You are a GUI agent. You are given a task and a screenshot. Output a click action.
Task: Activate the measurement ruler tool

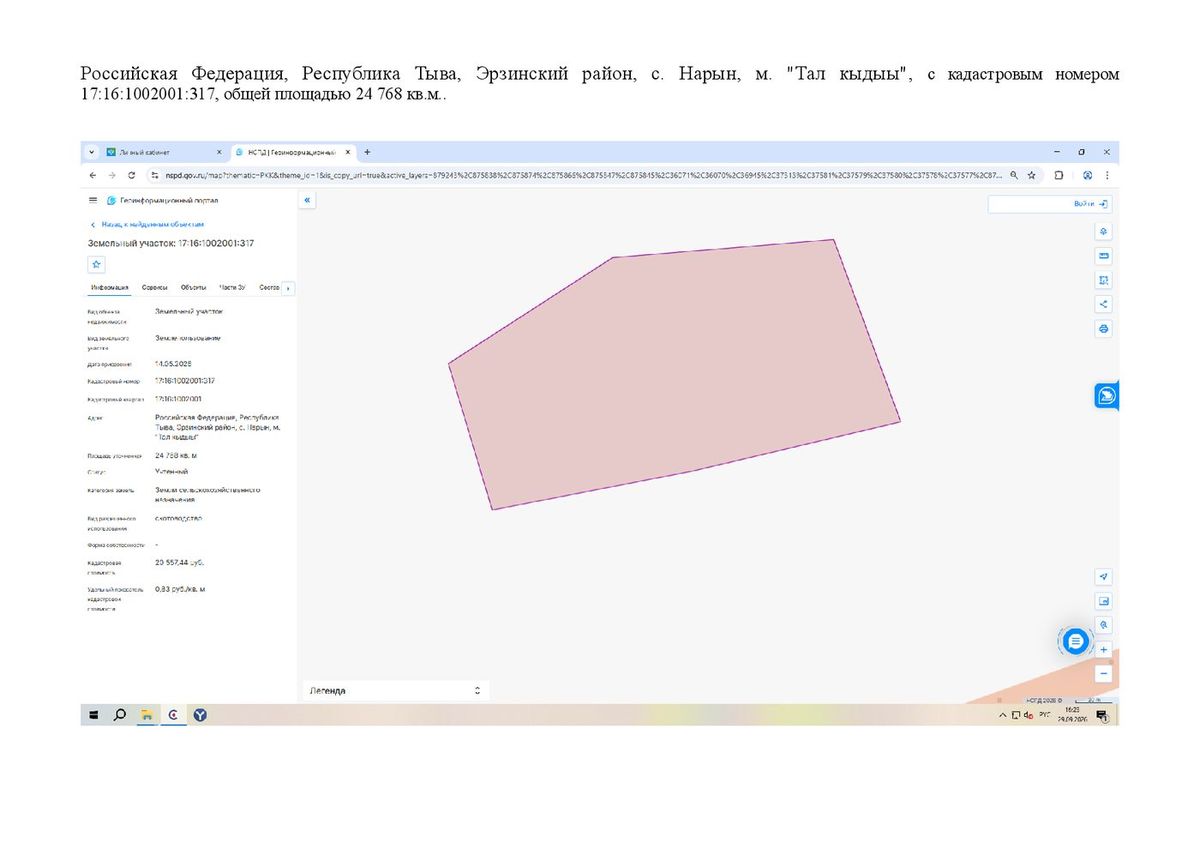click(x=1103, y=256)
